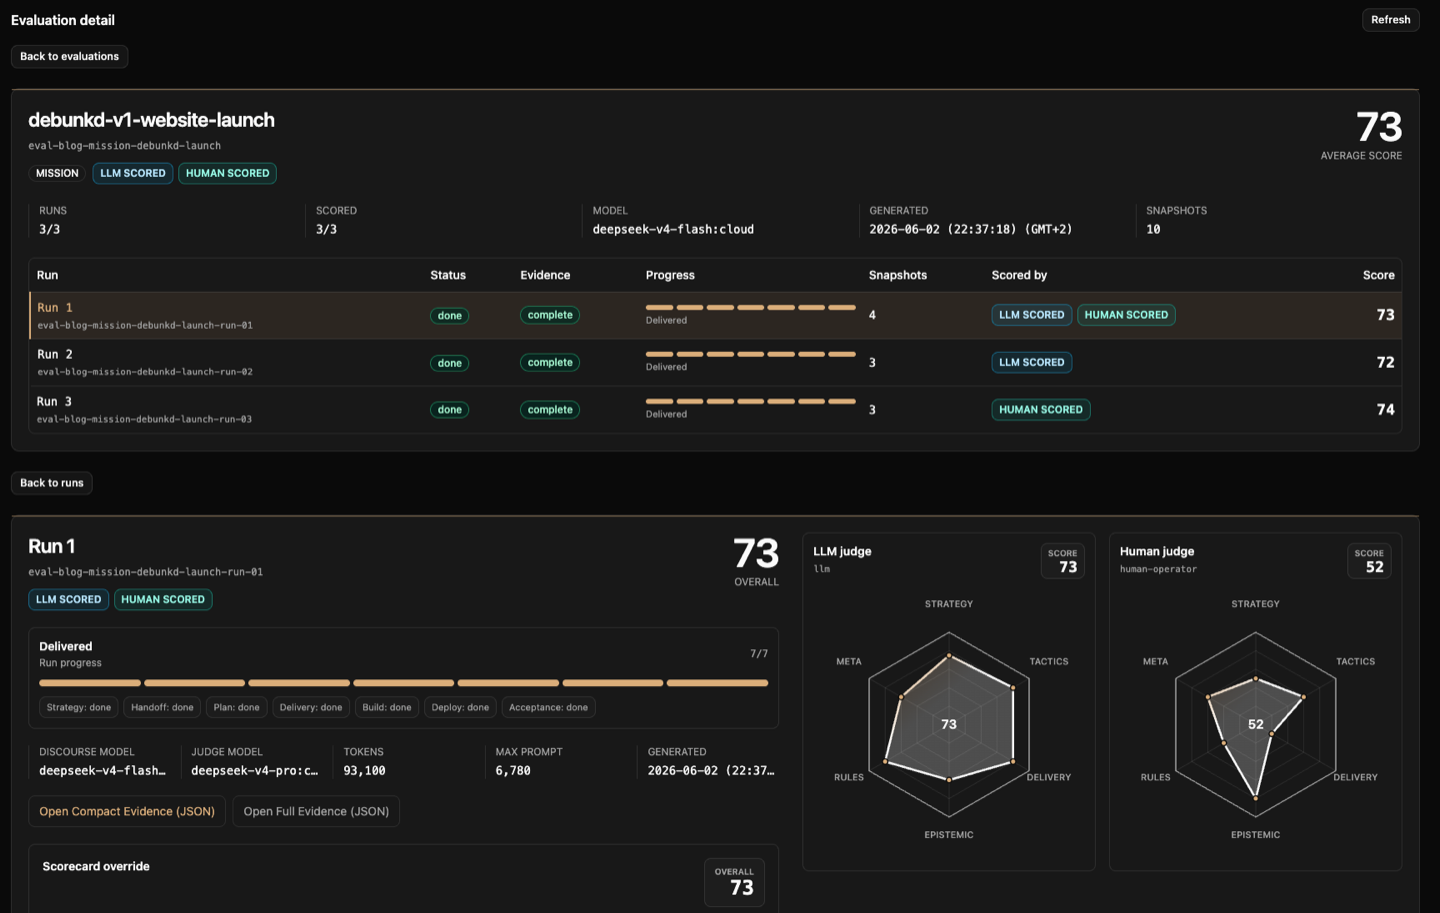
Task: Click the Scored by column header
Action: tap(1019, 275)
